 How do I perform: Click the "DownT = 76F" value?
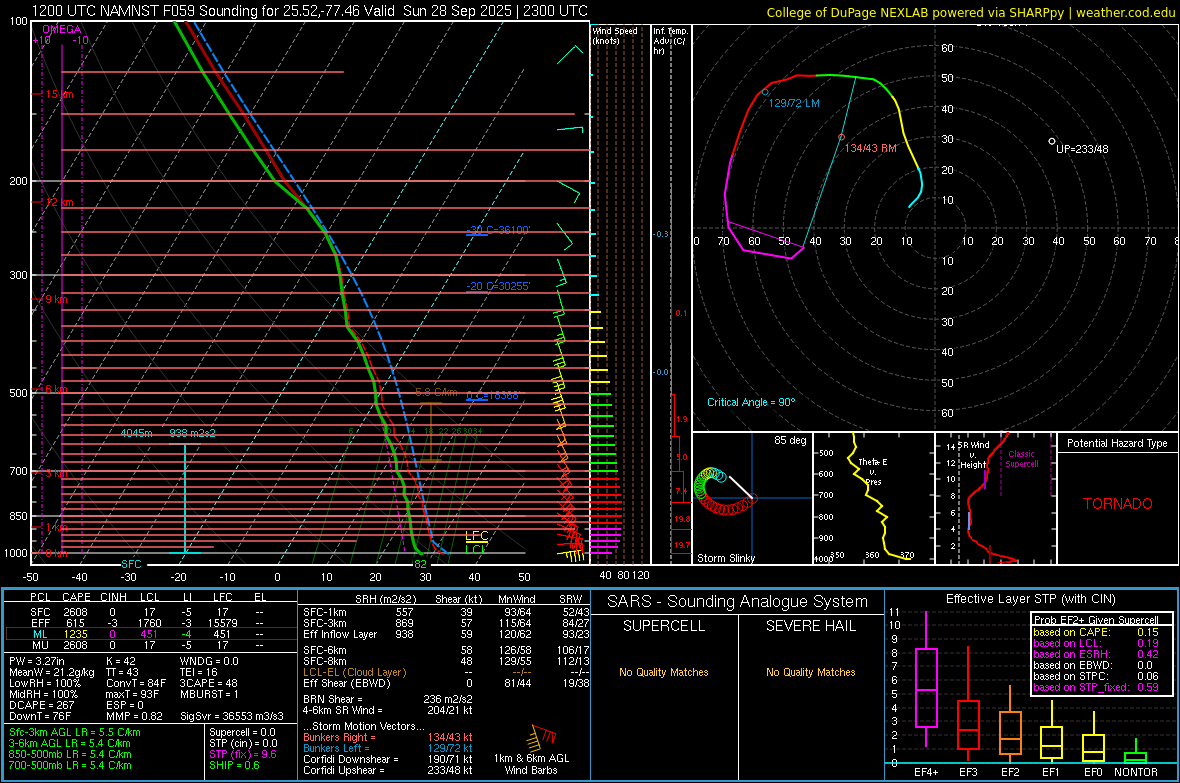(x=41, y=717)
